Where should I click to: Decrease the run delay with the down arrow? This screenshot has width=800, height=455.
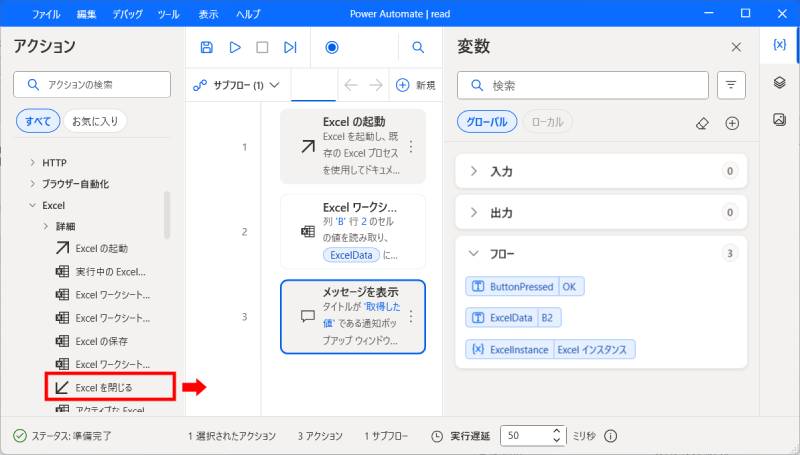point(557,441)
